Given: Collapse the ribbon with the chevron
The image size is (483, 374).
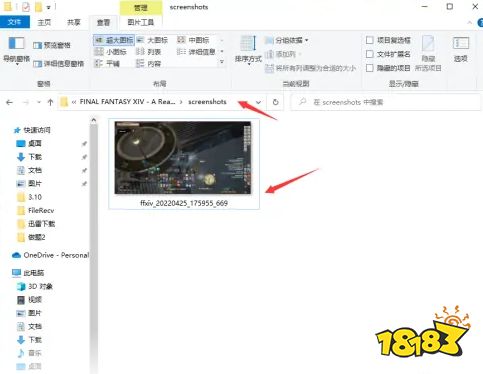Looking at the screenshot, I should coord(470,22).
